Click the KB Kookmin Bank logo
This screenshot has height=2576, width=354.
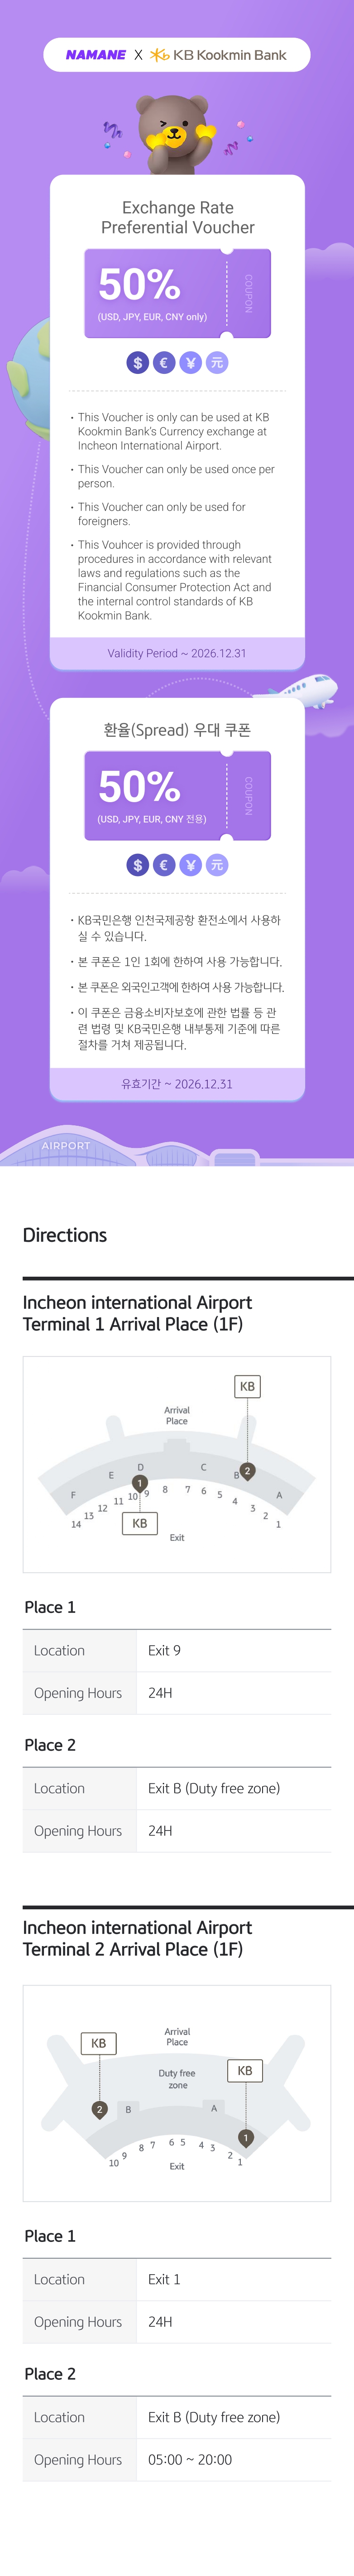[x=219, y=55]
